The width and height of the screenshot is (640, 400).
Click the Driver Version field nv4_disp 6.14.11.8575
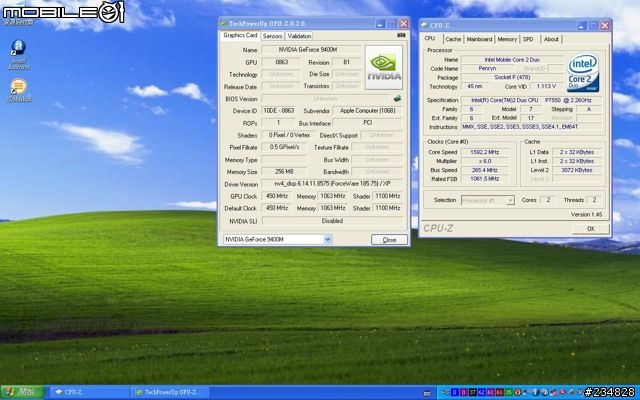(x=332, y=184)
